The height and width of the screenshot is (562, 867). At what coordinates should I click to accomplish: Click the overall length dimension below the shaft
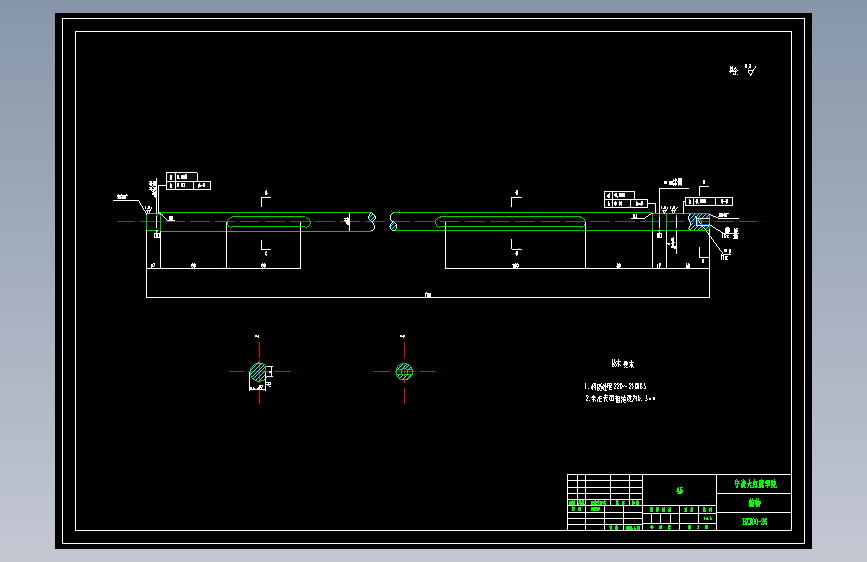[x=428, y=295]
